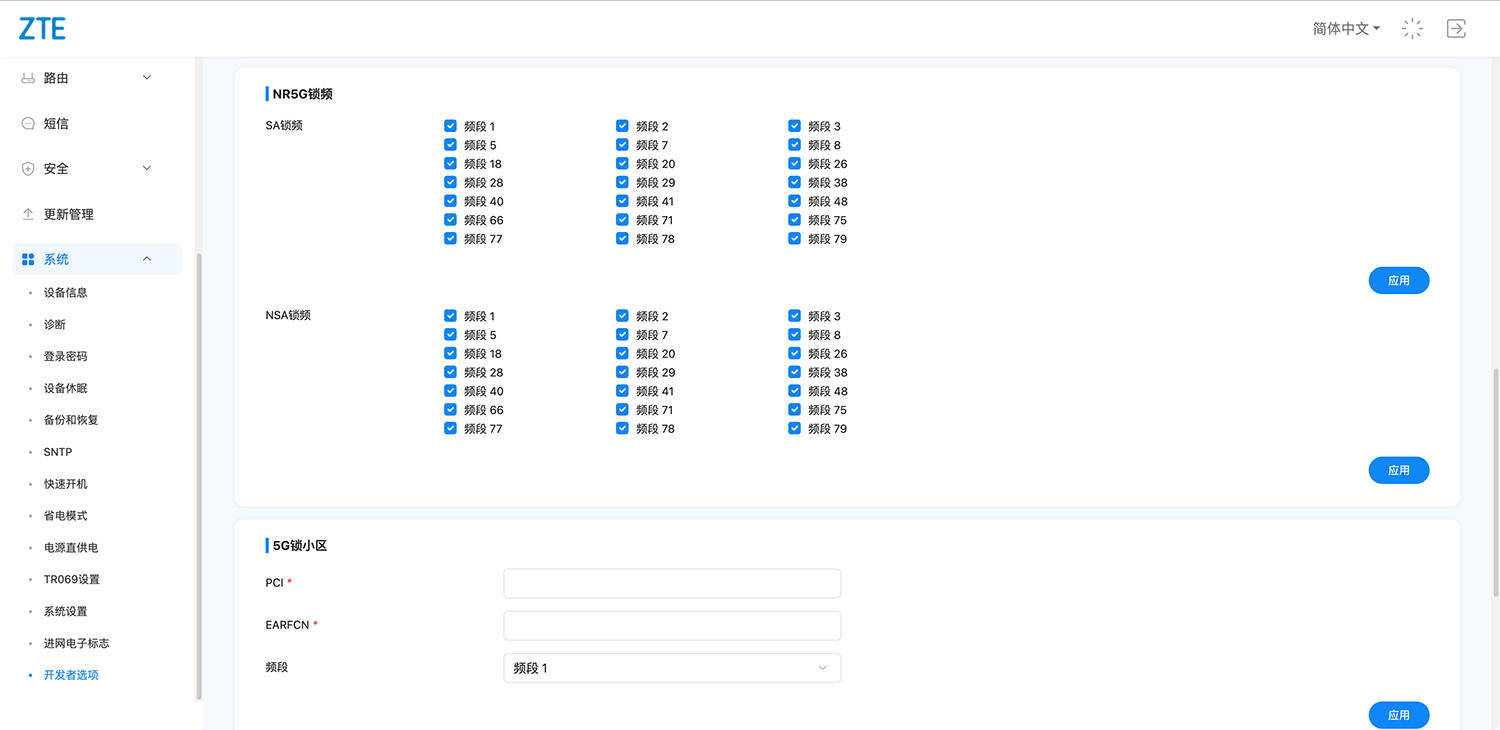Uncheck NSA锁频 频段 38
The image size is (1500, 730).
click(794, 372)
